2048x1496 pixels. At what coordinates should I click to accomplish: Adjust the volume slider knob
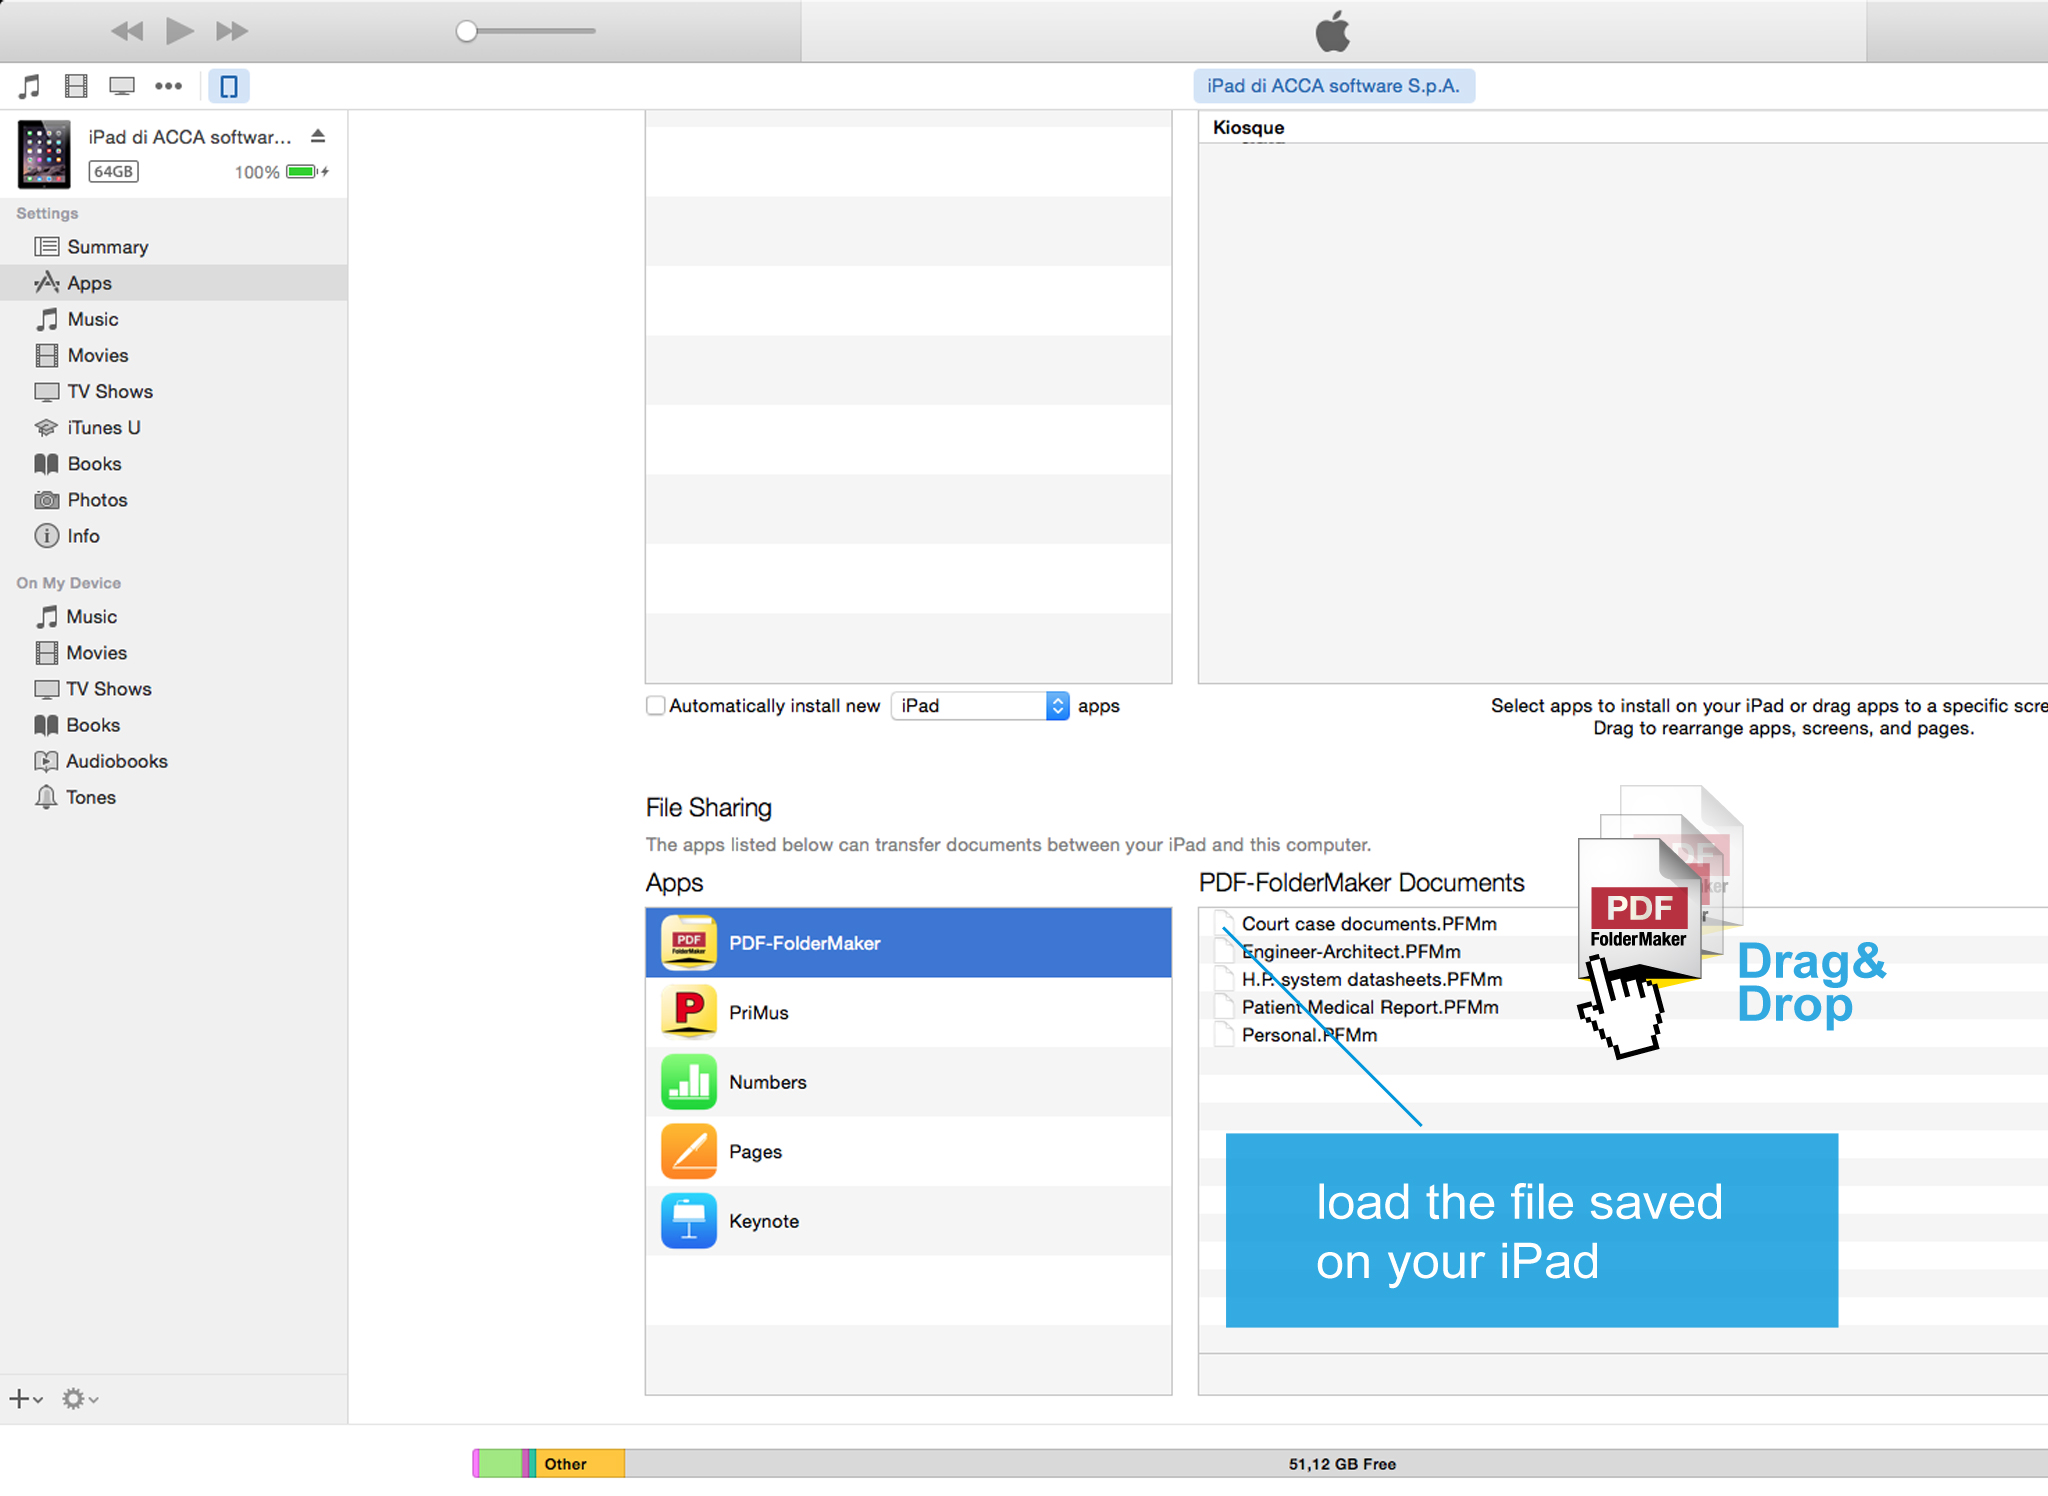[x=466, y=31]
